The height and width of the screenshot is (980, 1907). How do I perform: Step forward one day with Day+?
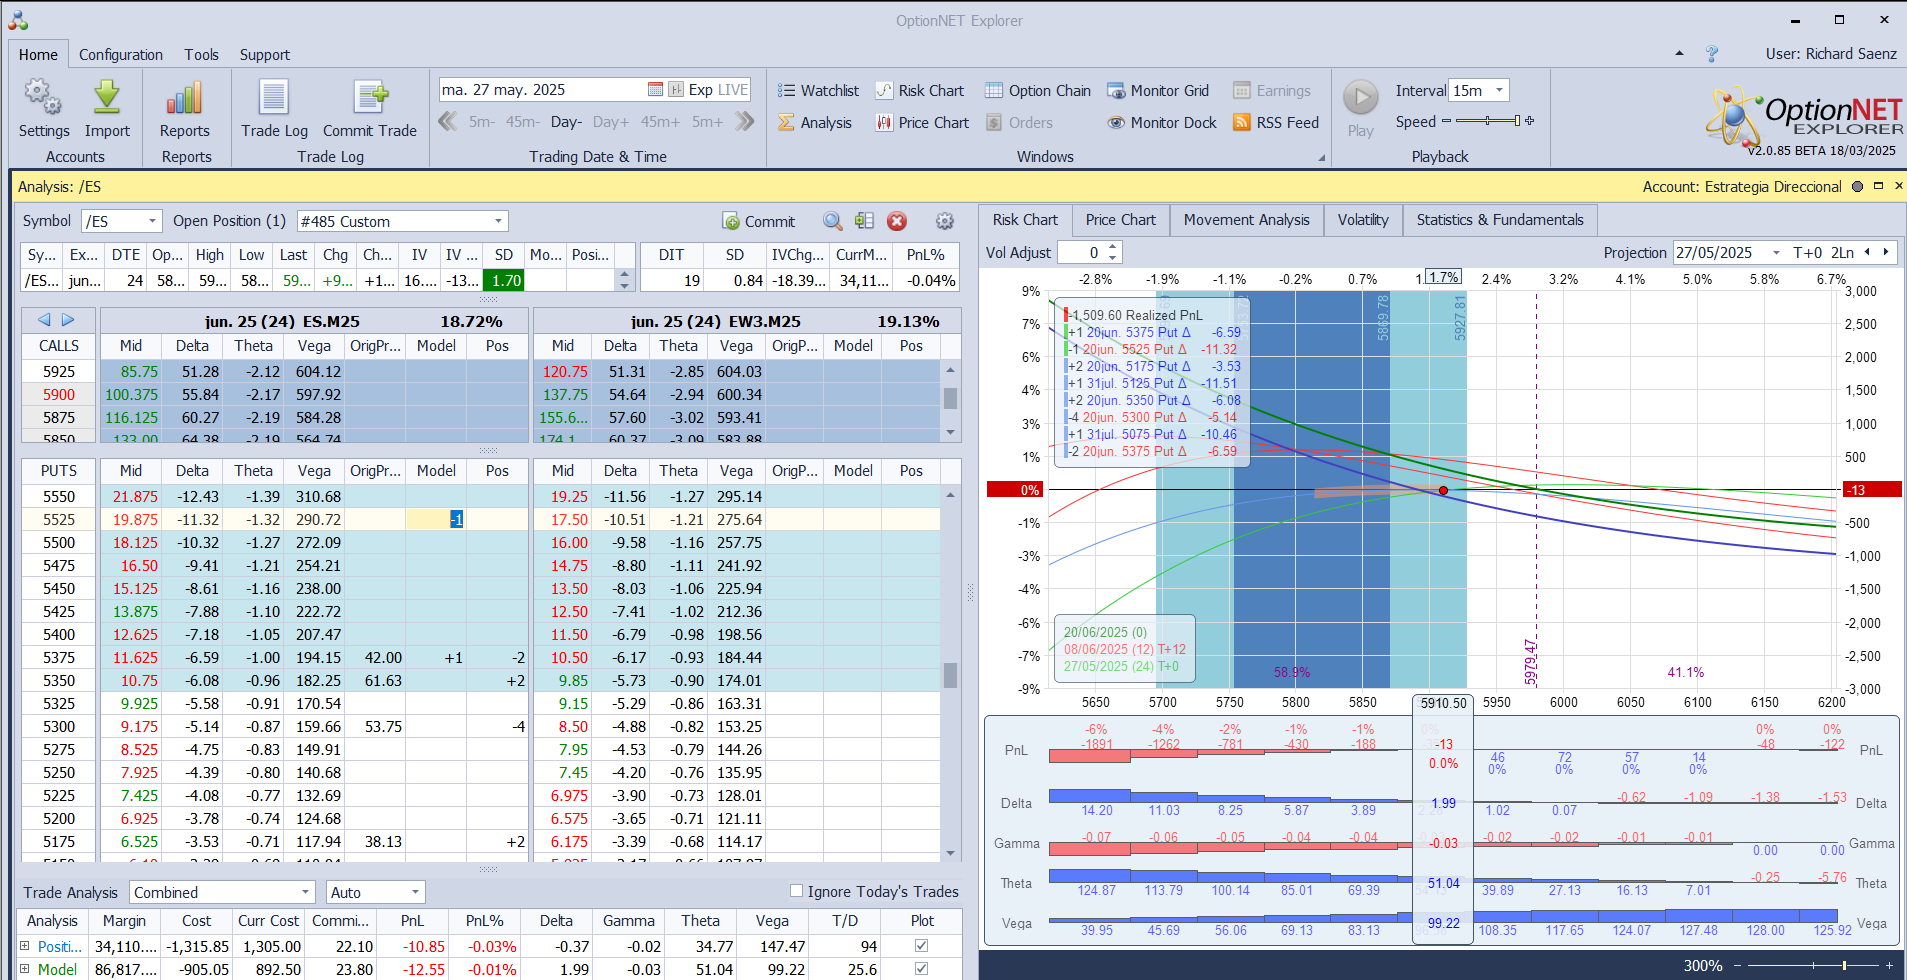(611, 122)
